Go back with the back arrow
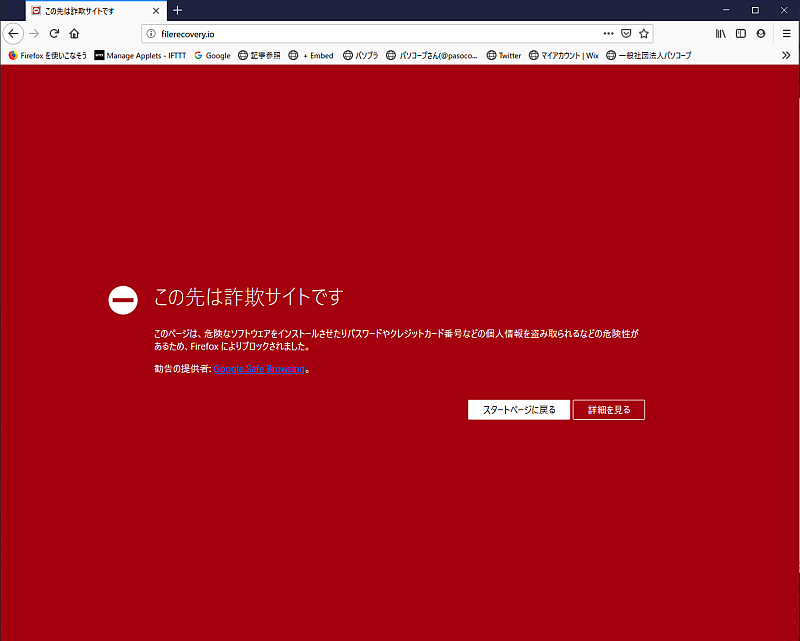The width and height of the screenshot is (800, 641). pos(13,34)
